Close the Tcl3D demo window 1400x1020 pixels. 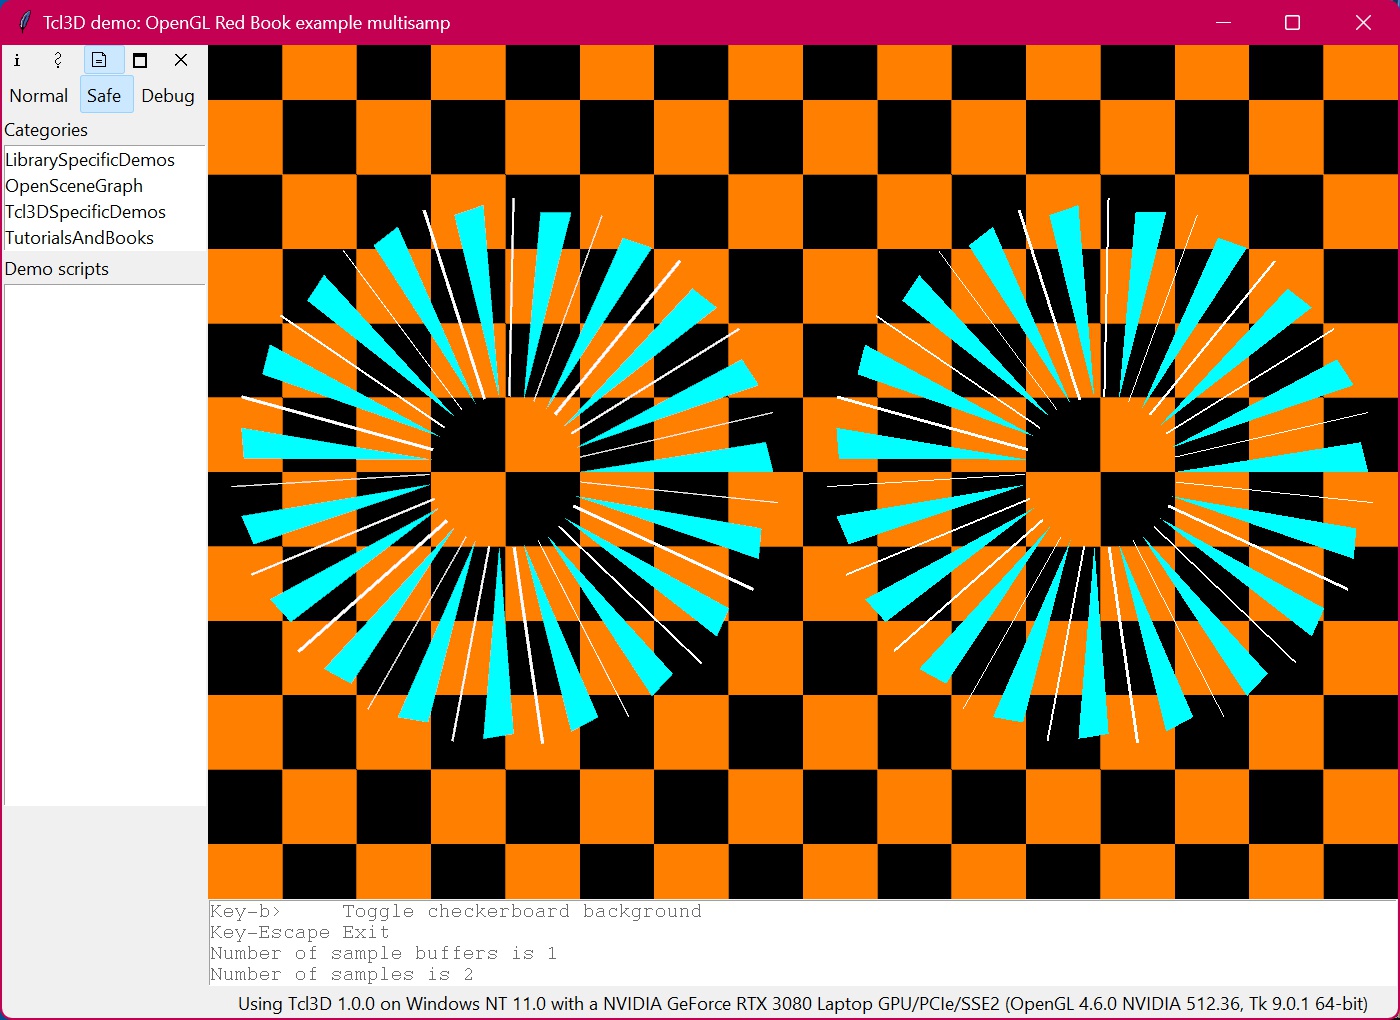pos(1363,22)
